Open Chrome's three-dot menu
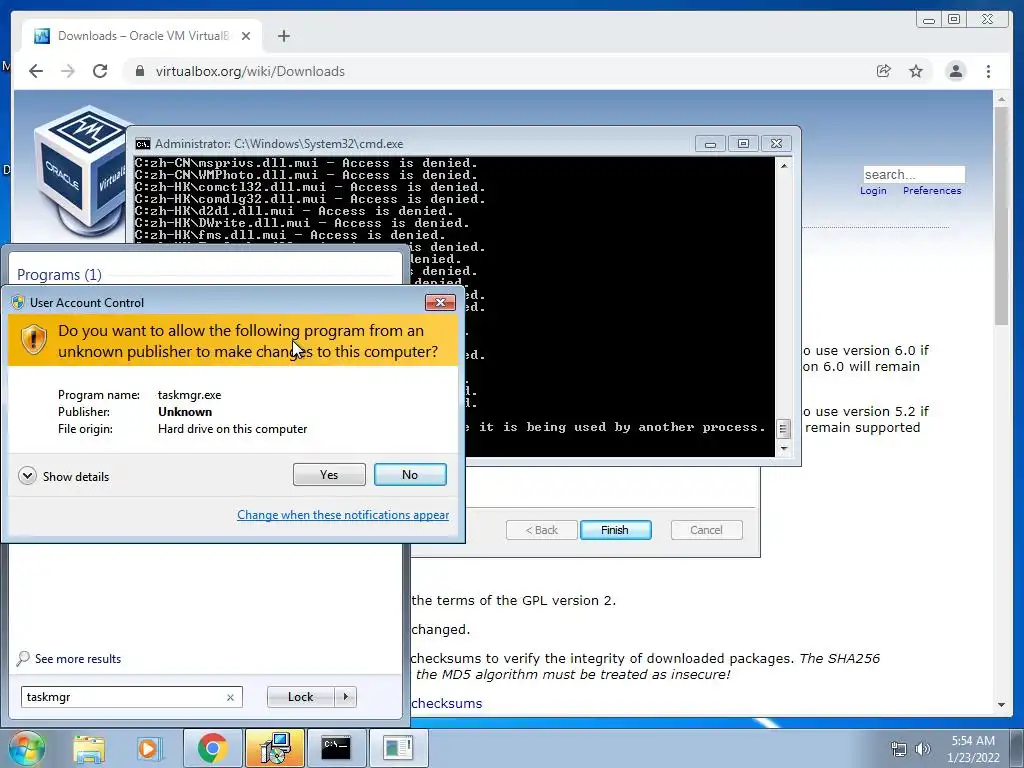Screen dimensions: 1024x768 [989, 71]
